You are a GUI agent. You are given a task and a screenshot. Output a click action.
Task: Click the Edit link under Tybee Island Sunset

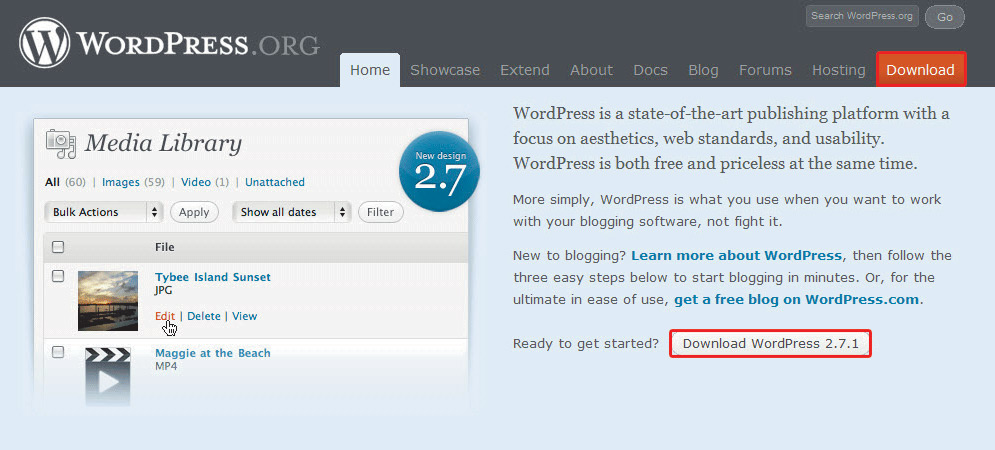point(164,316)
